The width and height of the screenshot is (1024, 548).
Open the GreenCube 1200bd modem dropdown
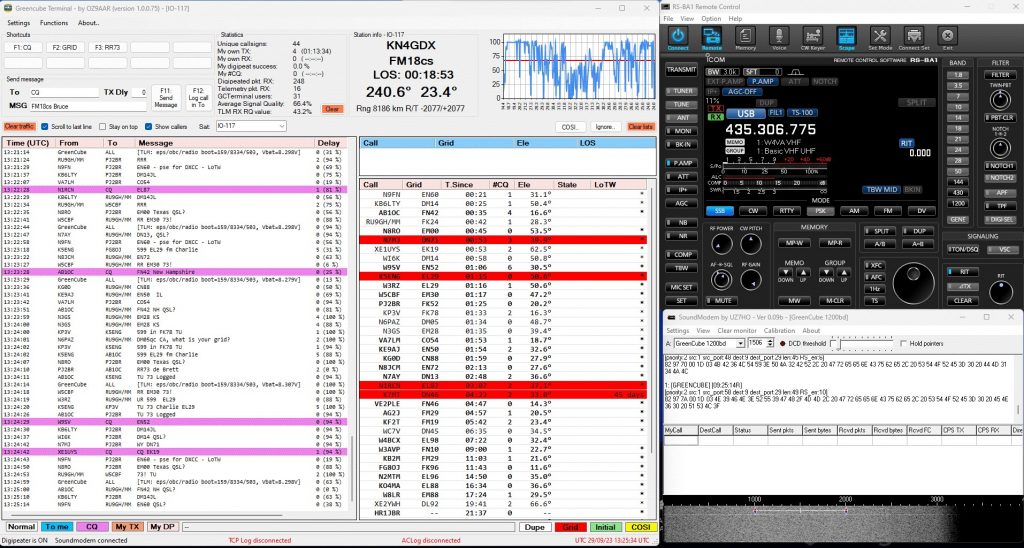coord(709,343)
